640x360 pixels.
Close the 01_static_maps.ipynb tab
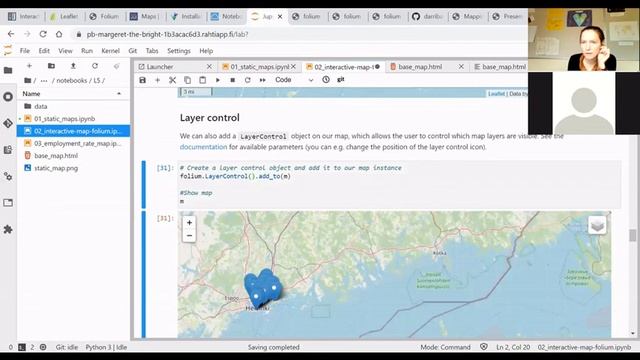point(293,67)
